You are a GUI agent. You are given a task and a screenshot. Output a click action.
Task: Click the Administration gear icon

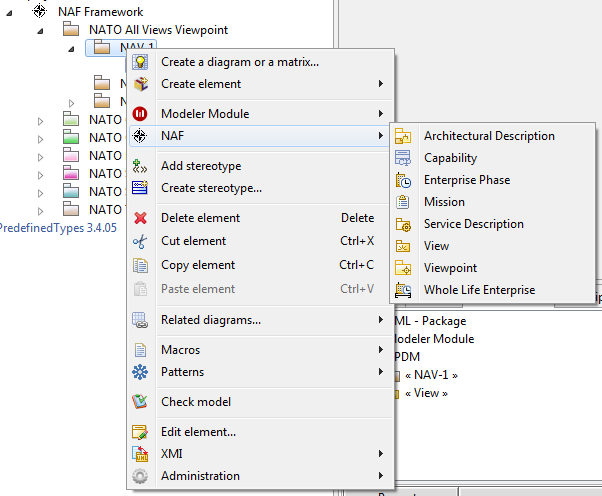pos(140,476)
